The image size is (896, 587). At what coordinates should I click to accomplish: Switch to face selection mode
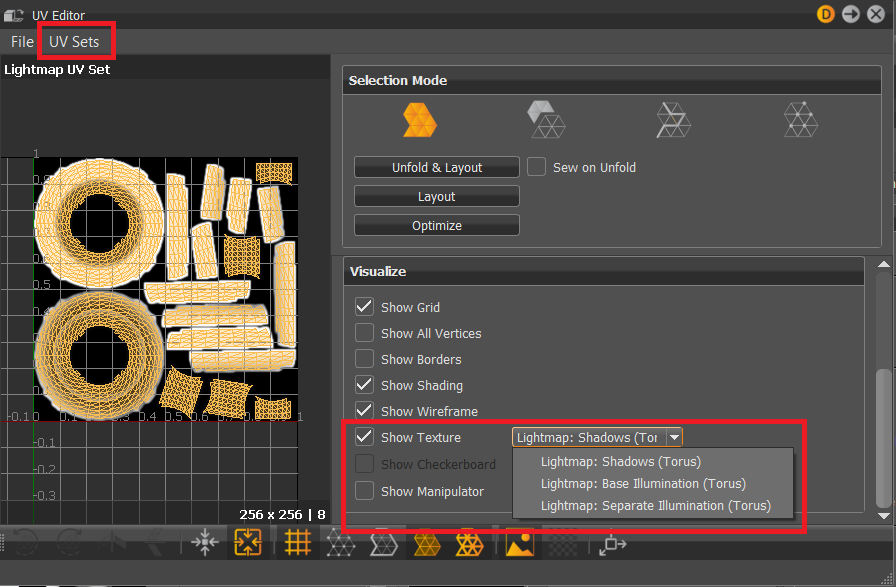point(546,119)
